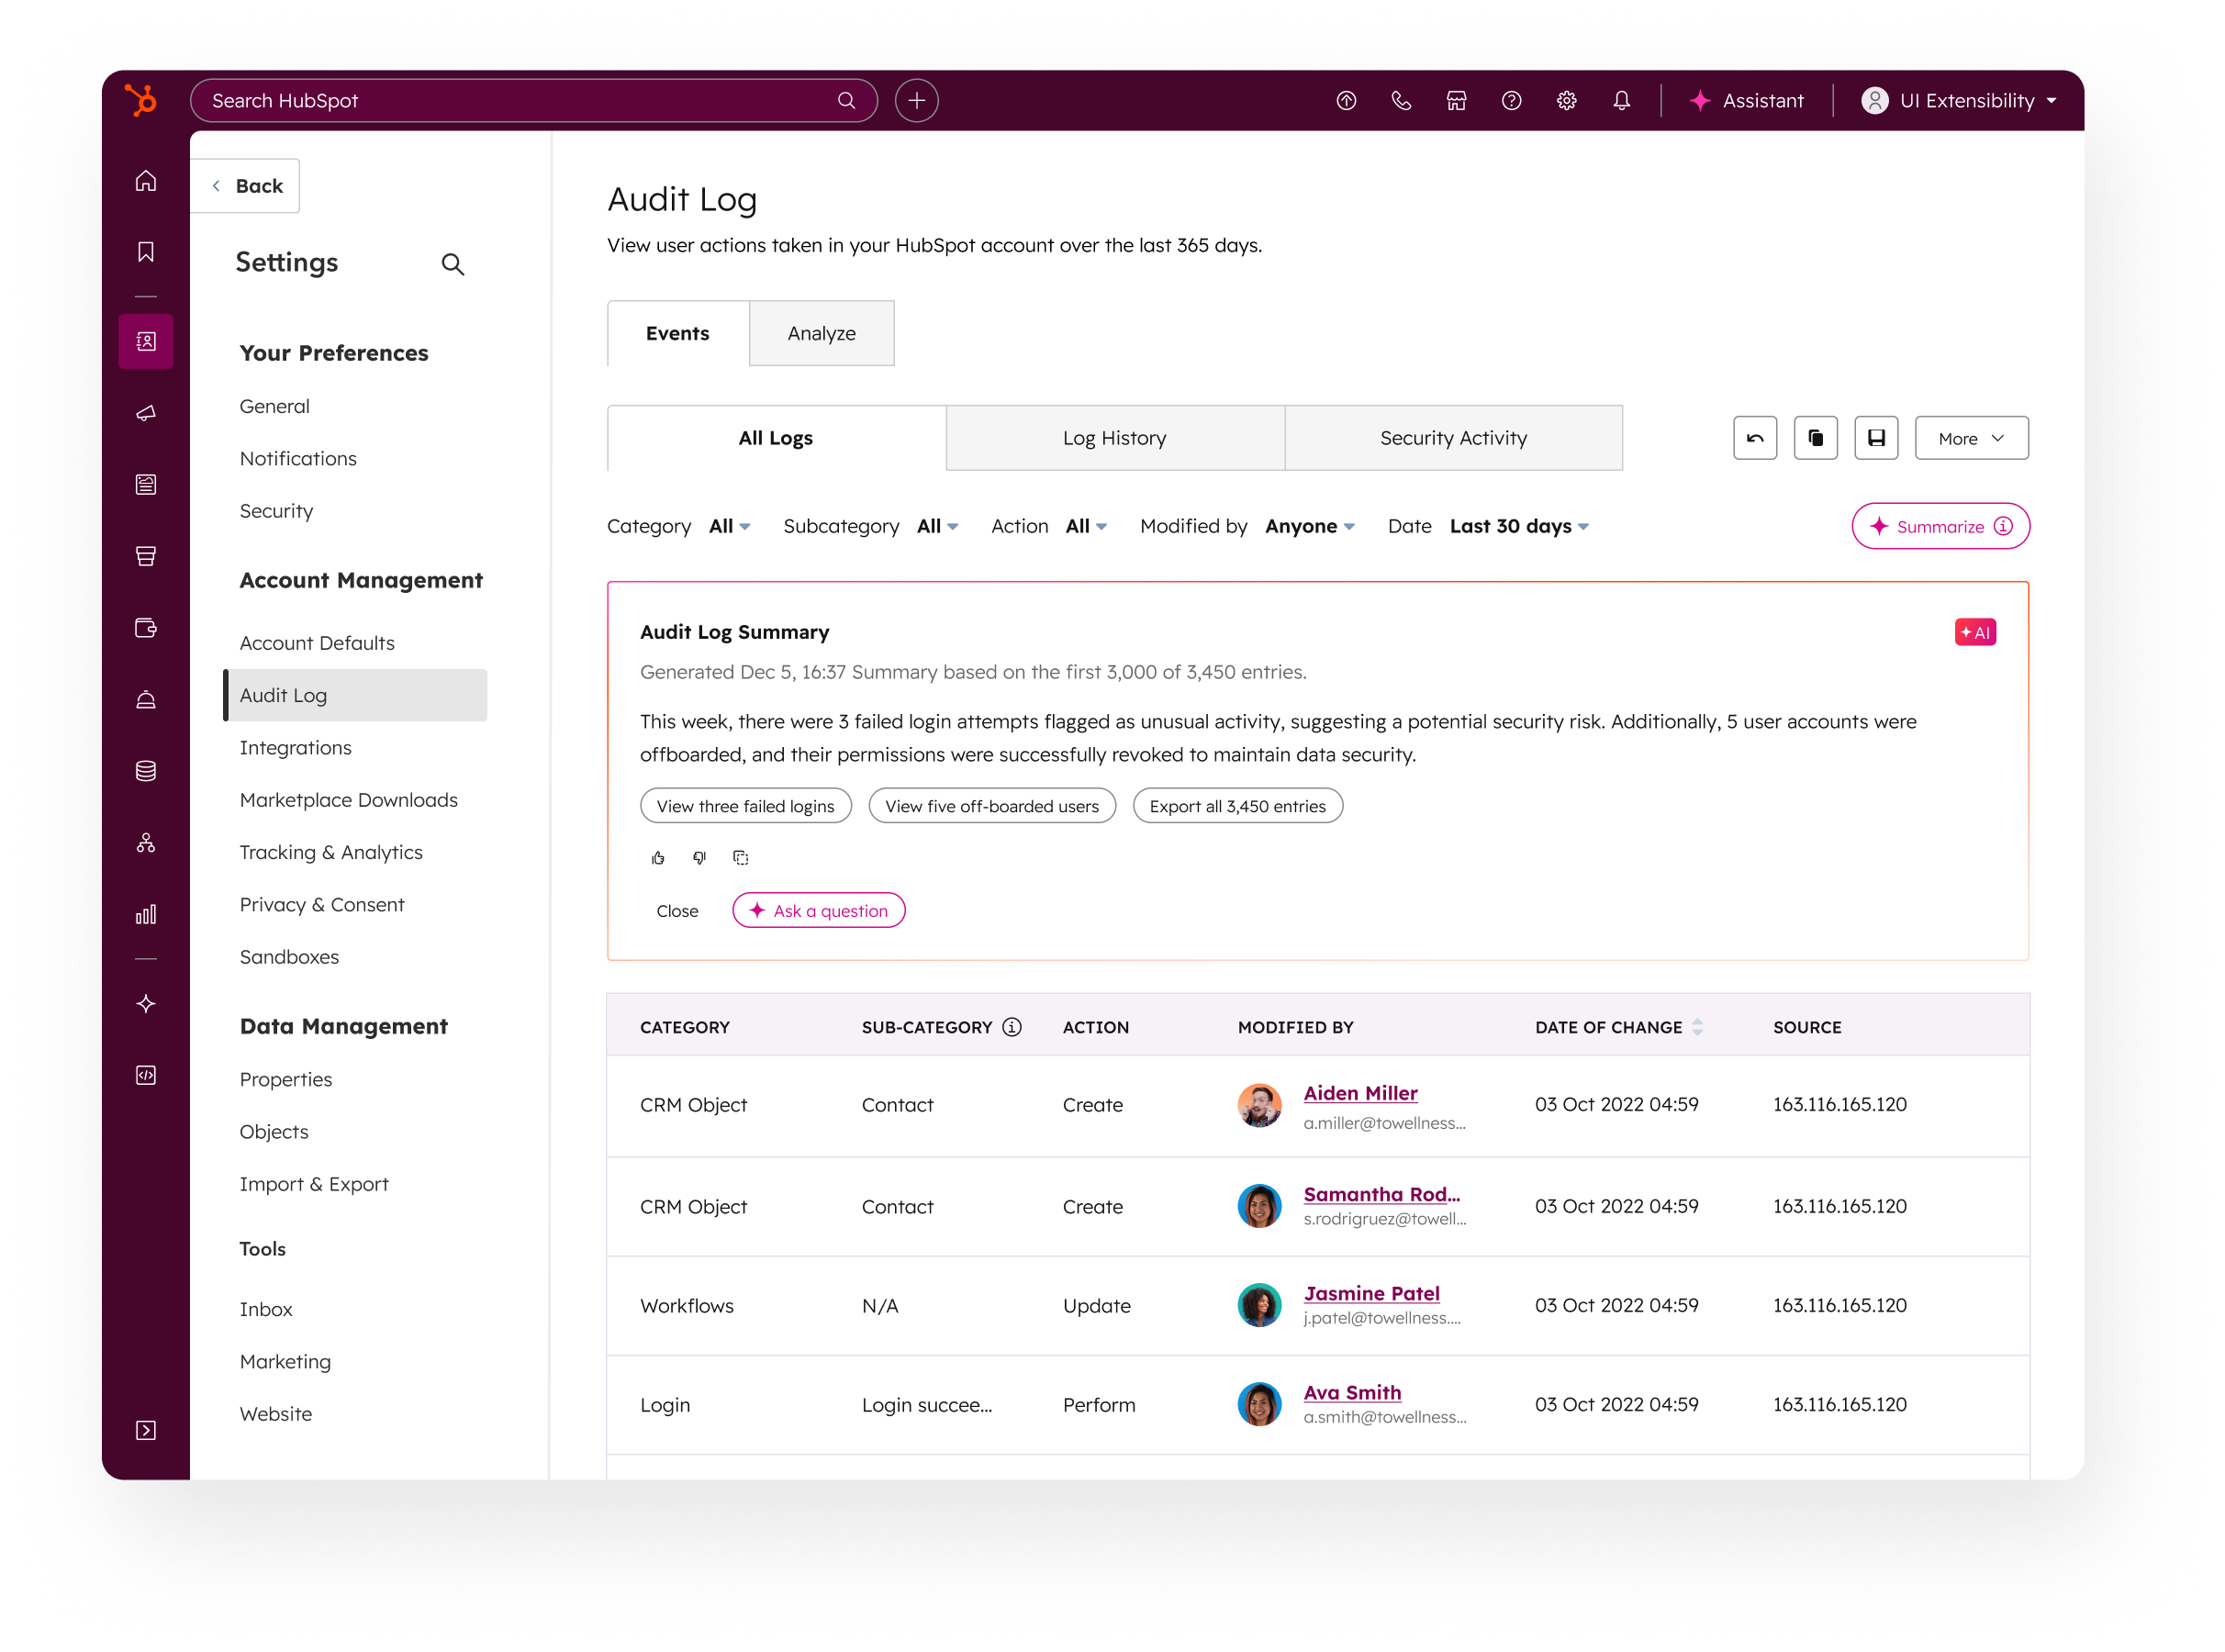The width and height of the screenshot is (2225, 1652).
Task: Expand the More actions dropdown
Action: click(x=1971, y=438)
